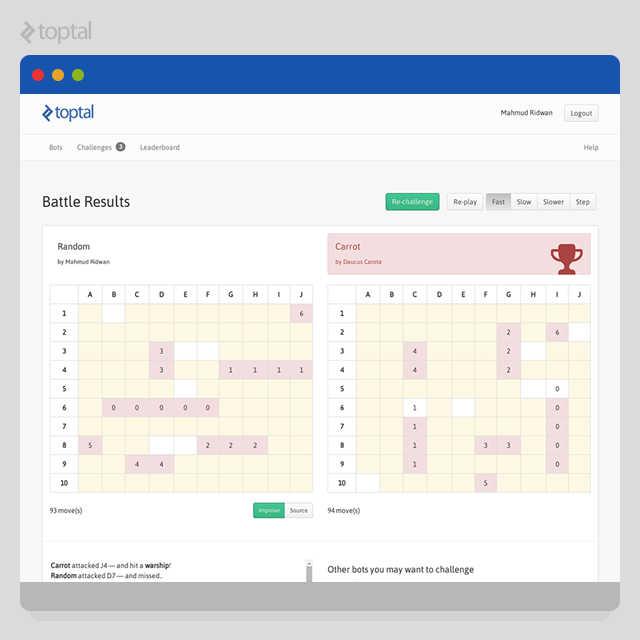This screenshot has width=640, height=640.
Task: Log out with the Logout button
Action: (x=581, y=113)
